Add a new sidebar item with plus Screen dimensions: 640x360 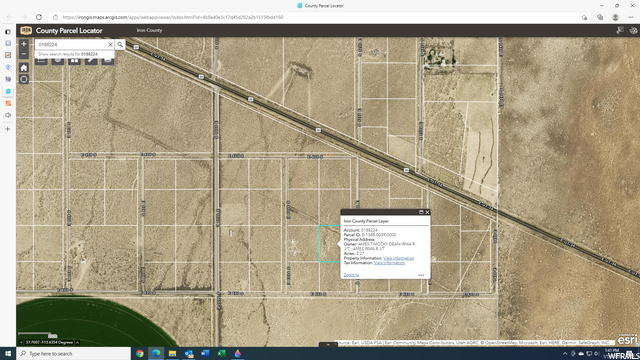[x=7, y=129]
